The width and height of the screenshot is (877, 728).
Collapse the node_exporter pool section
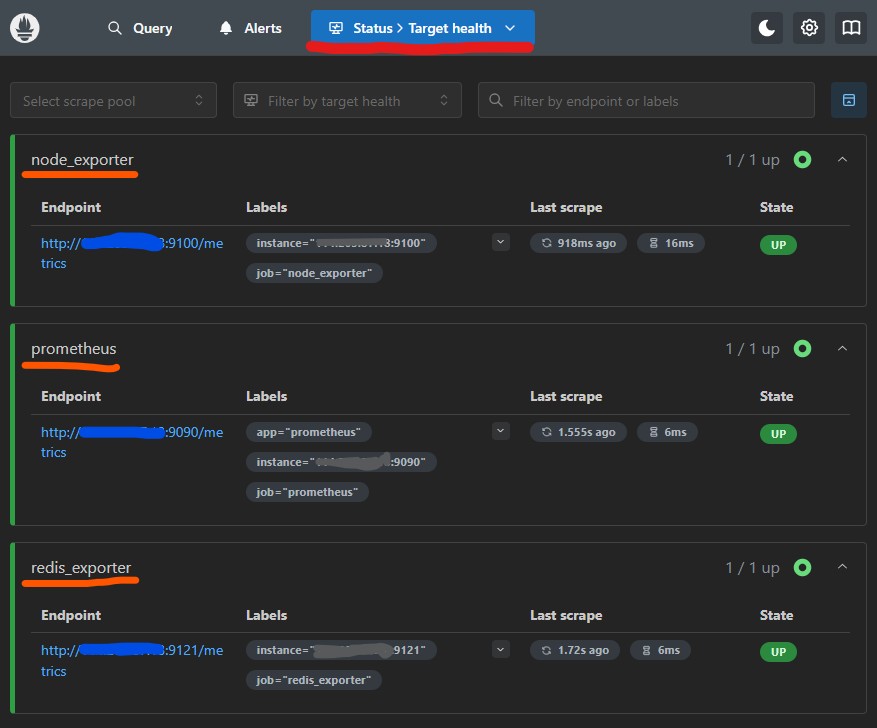842,160
